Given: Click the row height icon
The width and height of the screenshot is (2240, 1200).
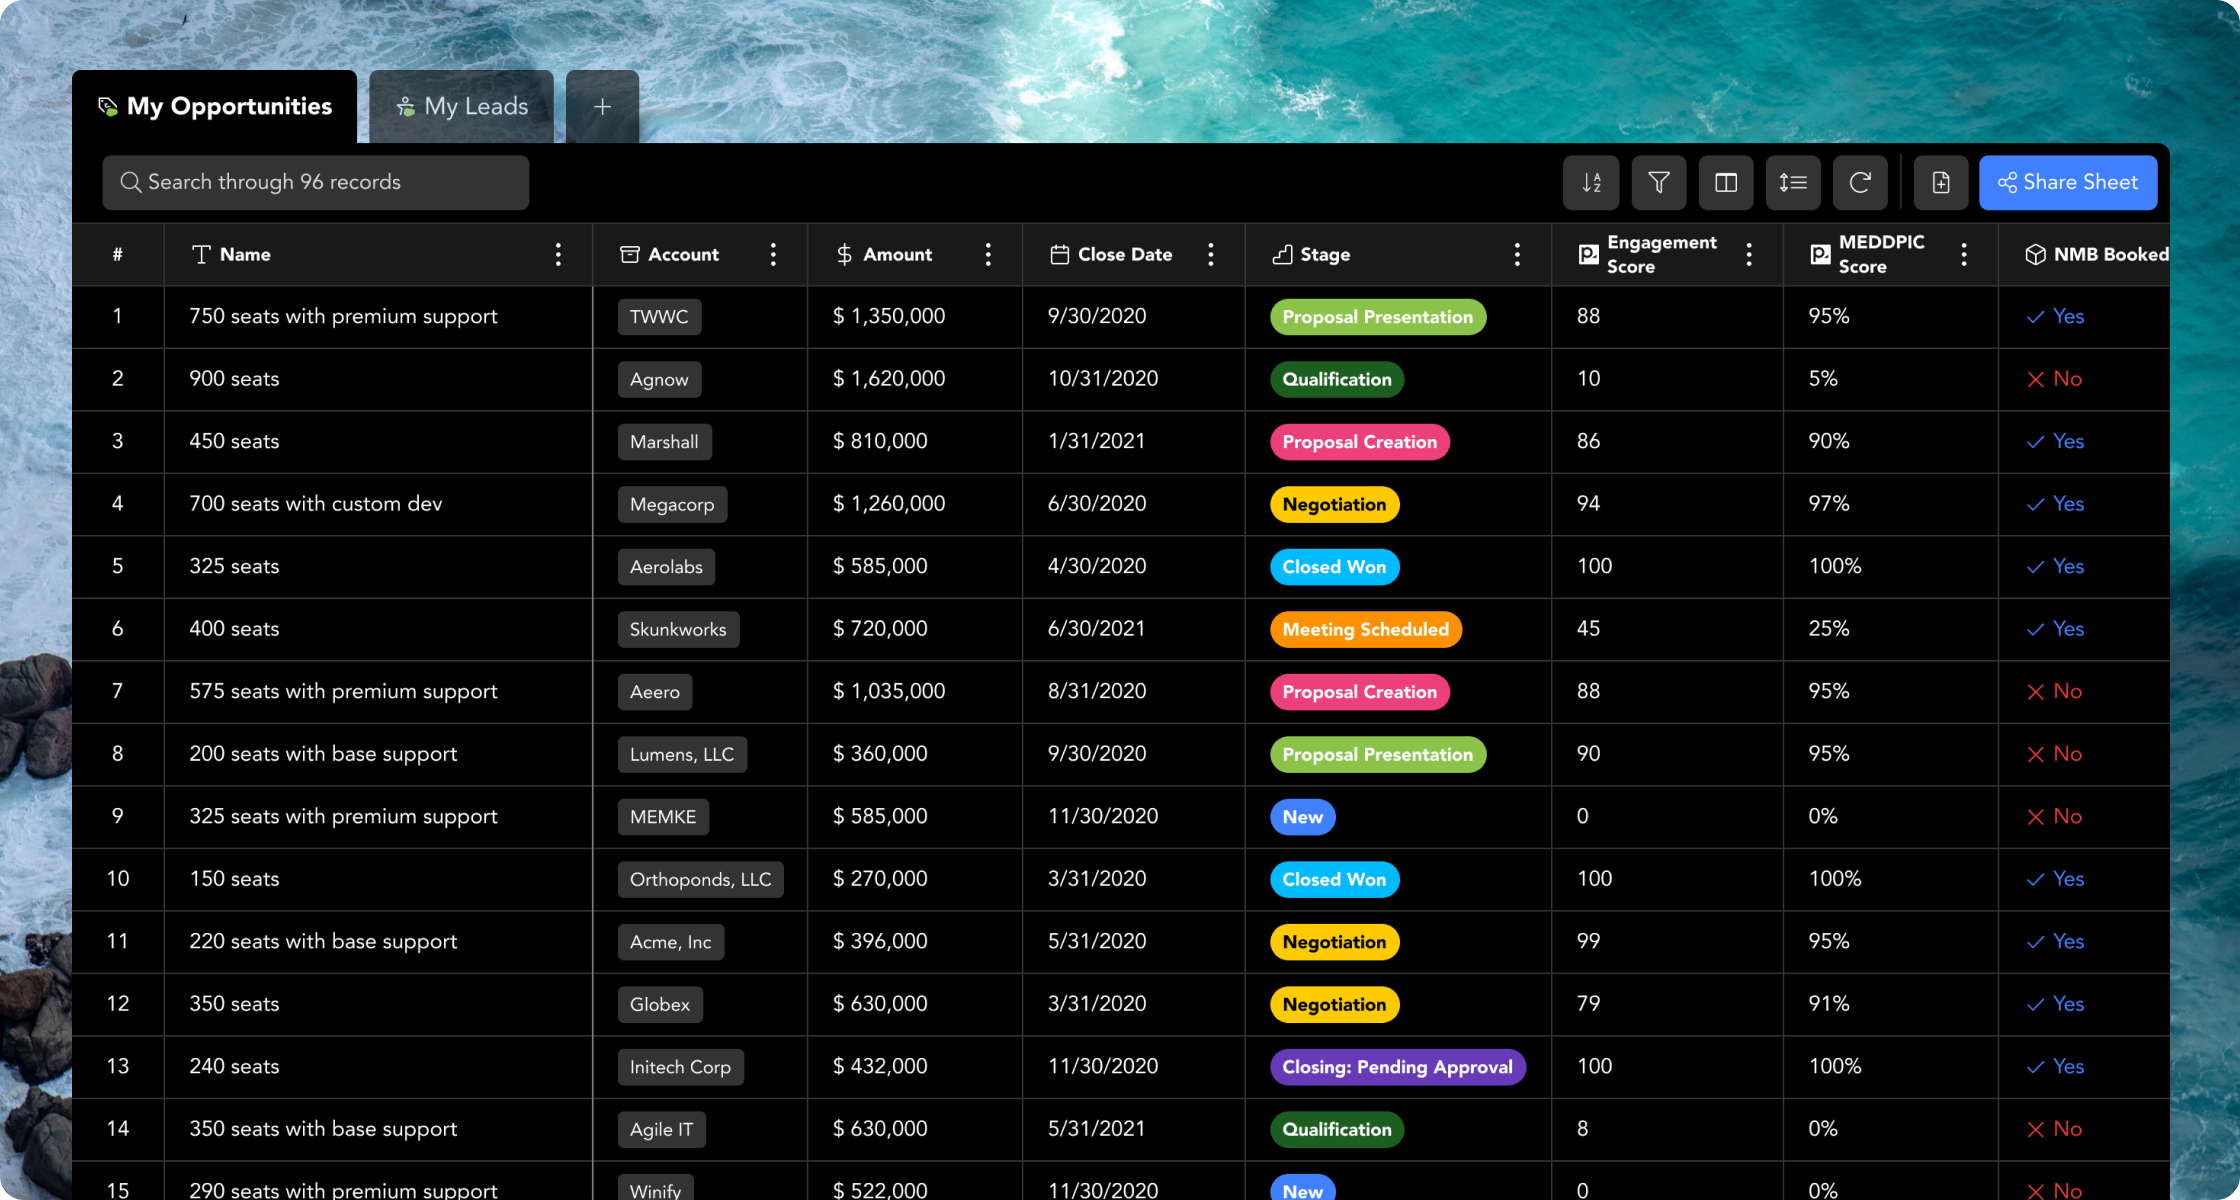Looking at the screenshot, I should (1793, 183).
